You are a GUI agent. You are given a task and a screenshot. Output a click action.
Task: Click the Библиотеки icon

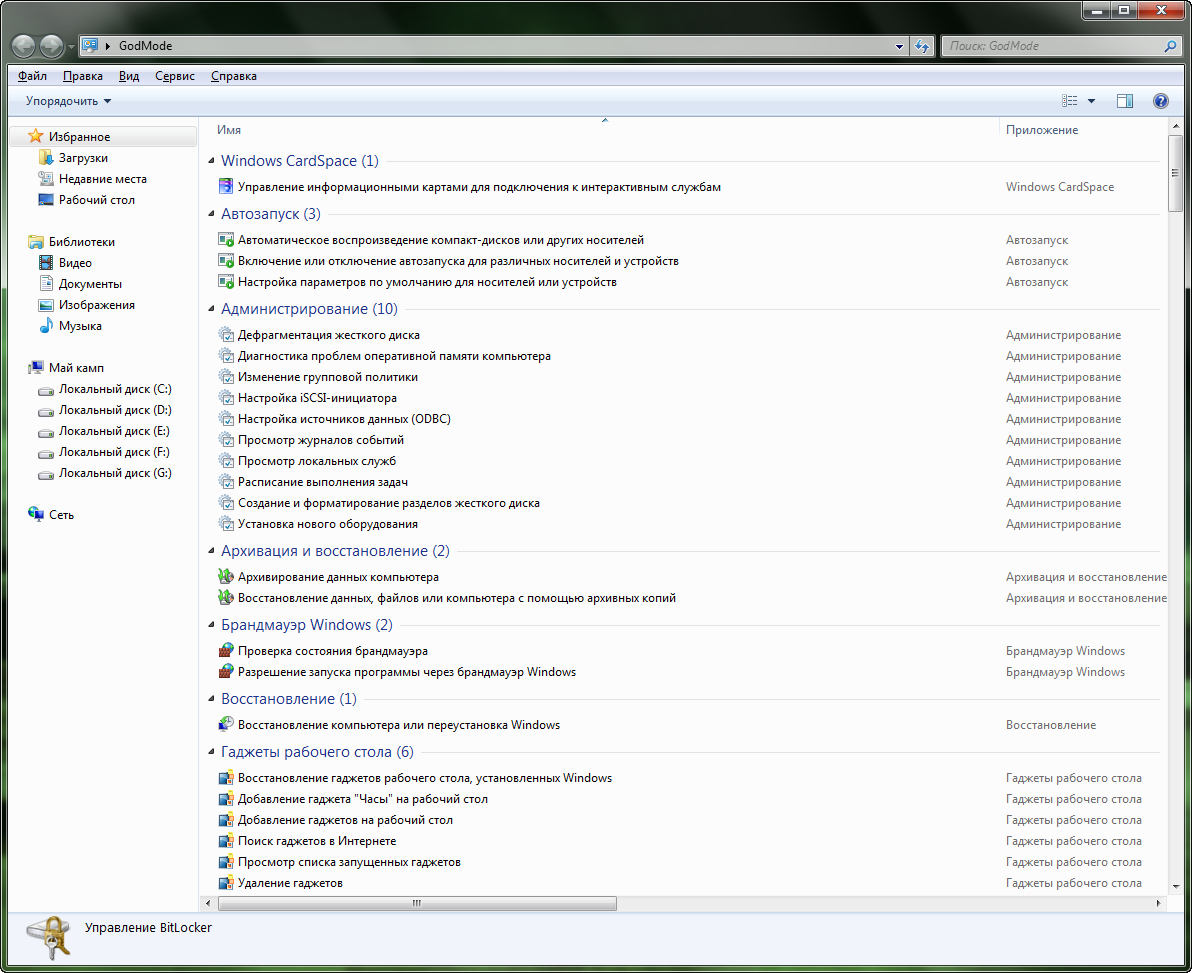tap(36, 242)
